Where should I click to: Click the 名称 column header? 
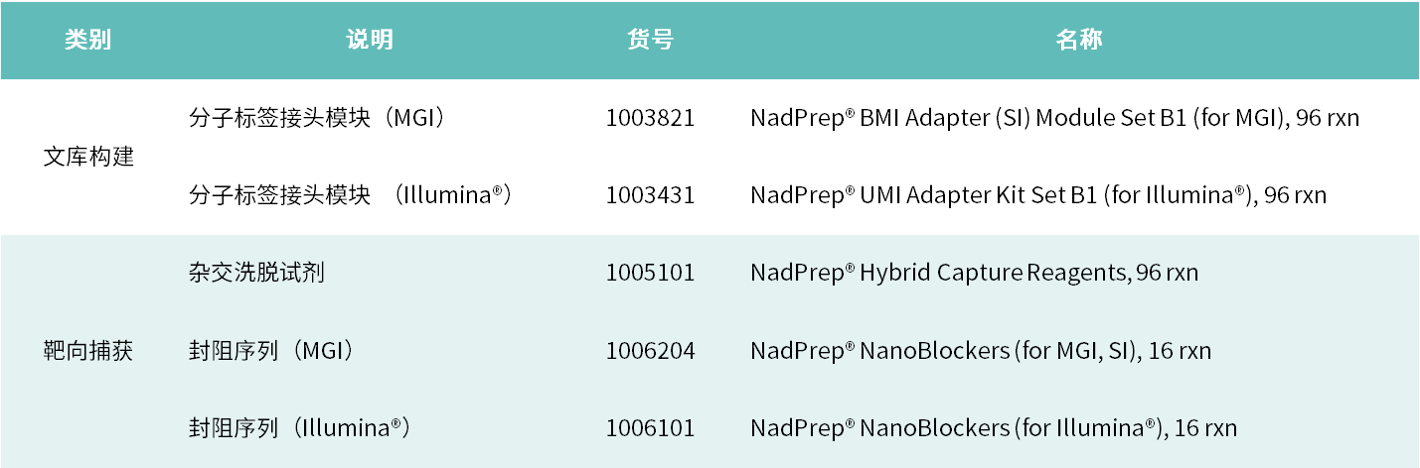[1079, 40]
